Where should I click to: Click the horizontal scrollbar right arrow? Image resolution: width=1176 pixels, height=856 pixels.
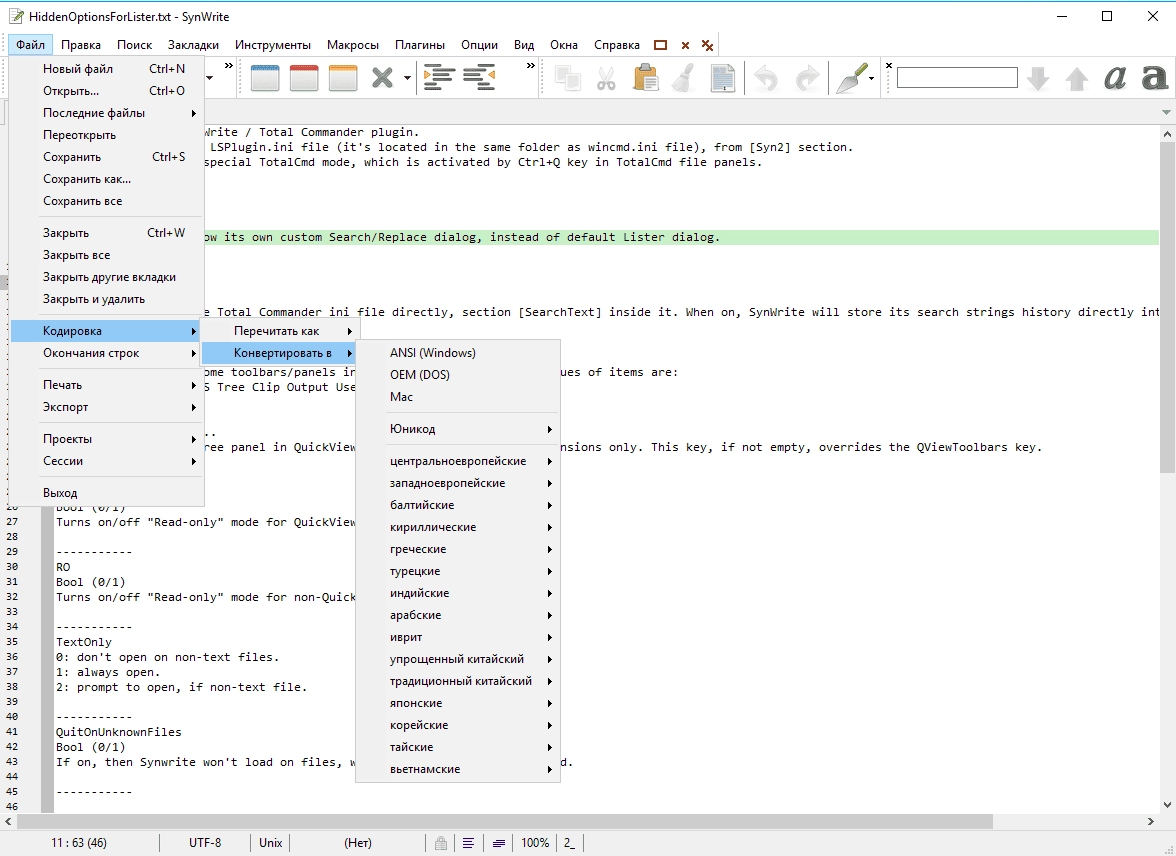(1150, 821)
